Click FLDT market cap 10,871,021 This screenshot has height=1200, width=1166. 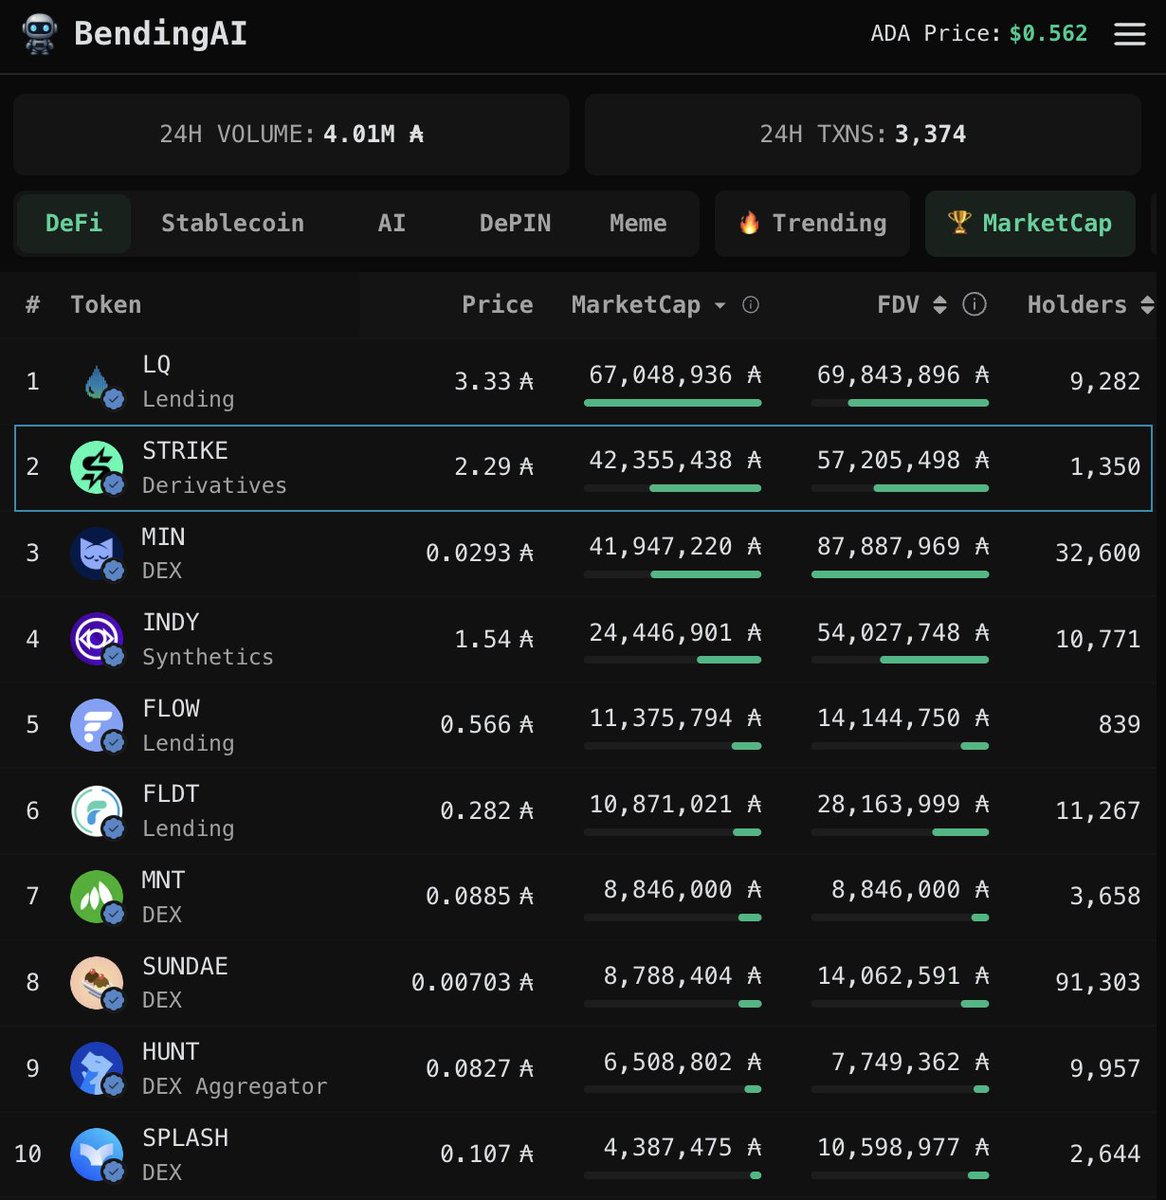[675, 804]
